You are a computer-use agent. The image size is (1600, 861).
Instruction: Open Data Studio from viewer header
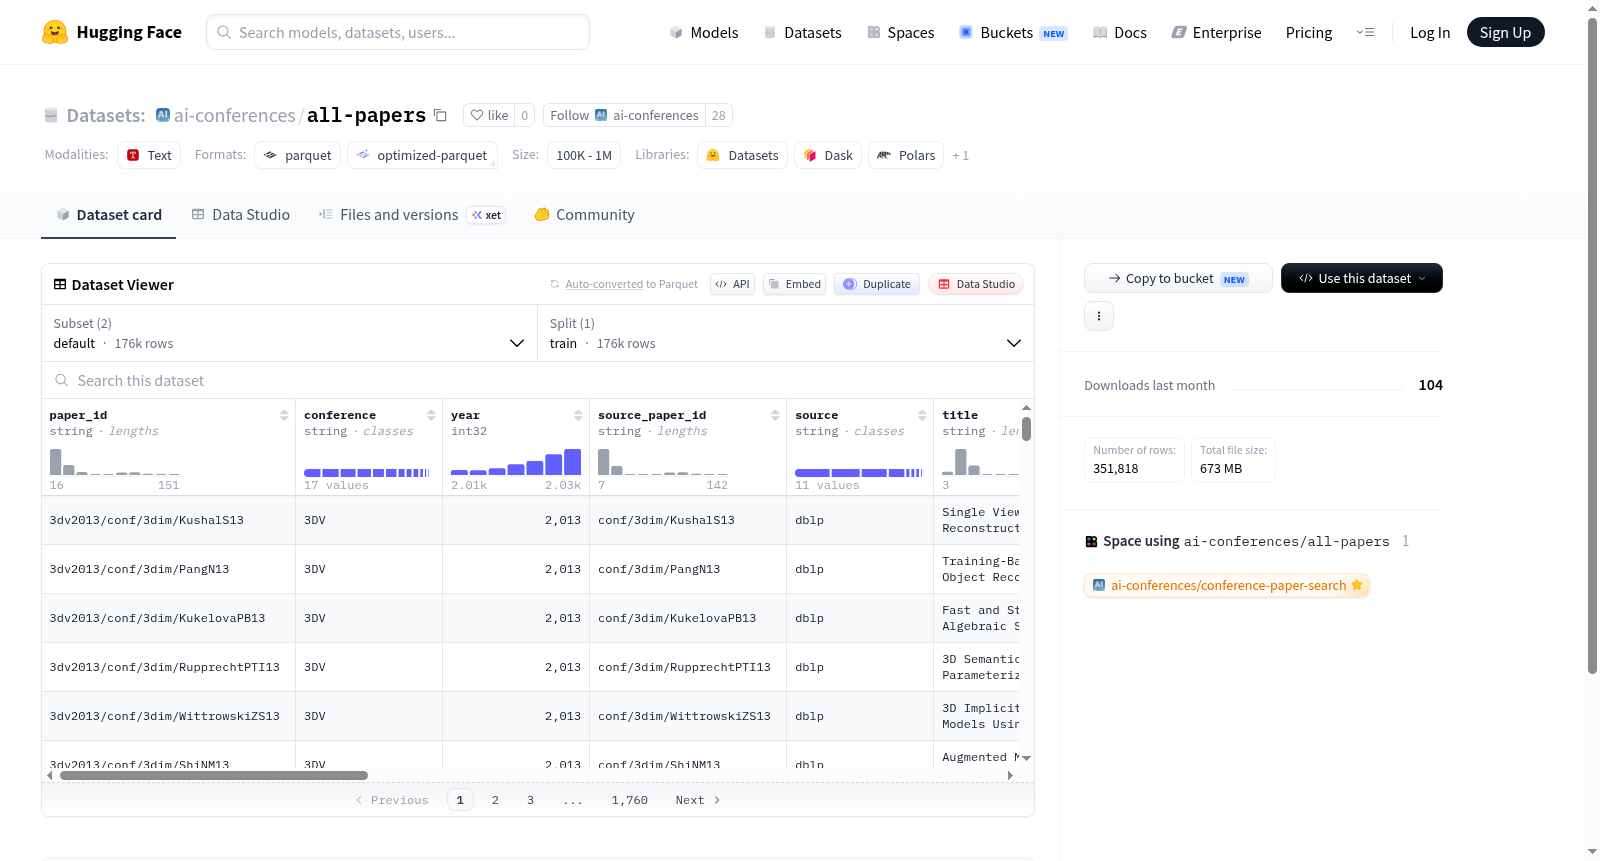[975, 284]
